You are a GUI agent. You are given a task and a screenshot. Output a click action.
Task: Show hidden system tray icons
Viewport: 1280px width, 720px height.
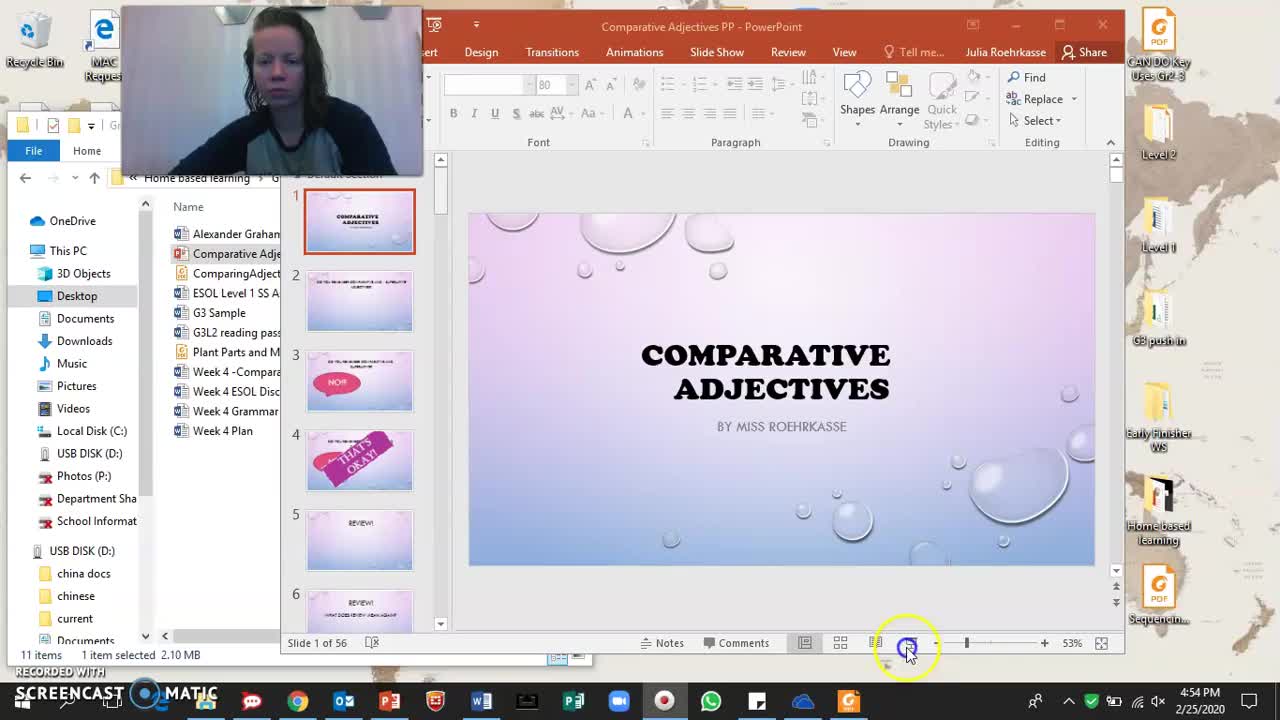1069,701
